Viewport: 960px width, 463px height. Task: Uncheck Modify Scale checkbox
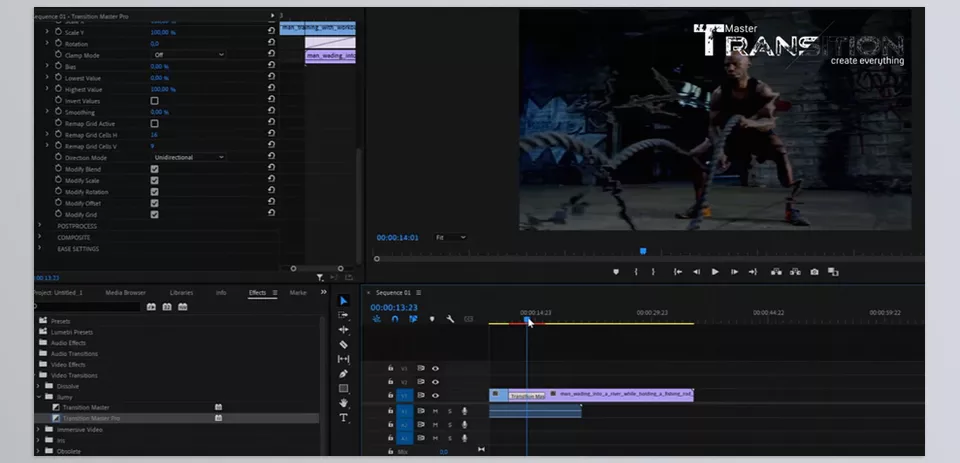(154, 181)
